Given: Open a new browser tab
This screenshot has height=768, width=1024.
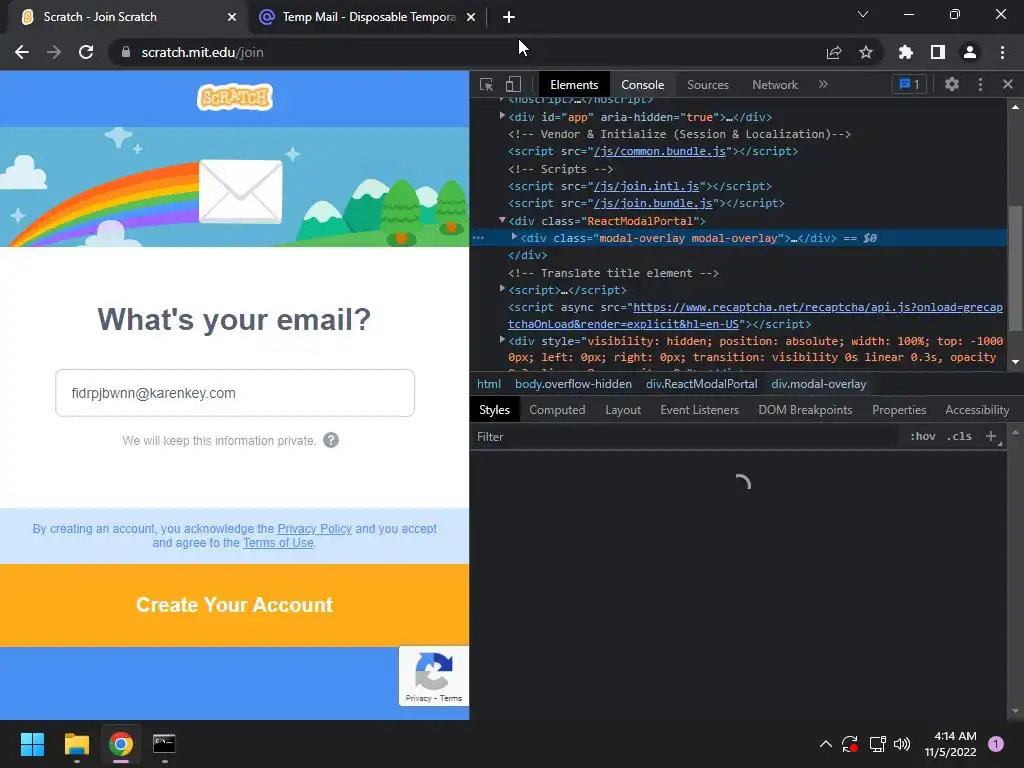Looking at the screenshot, I should click(509, 17).
